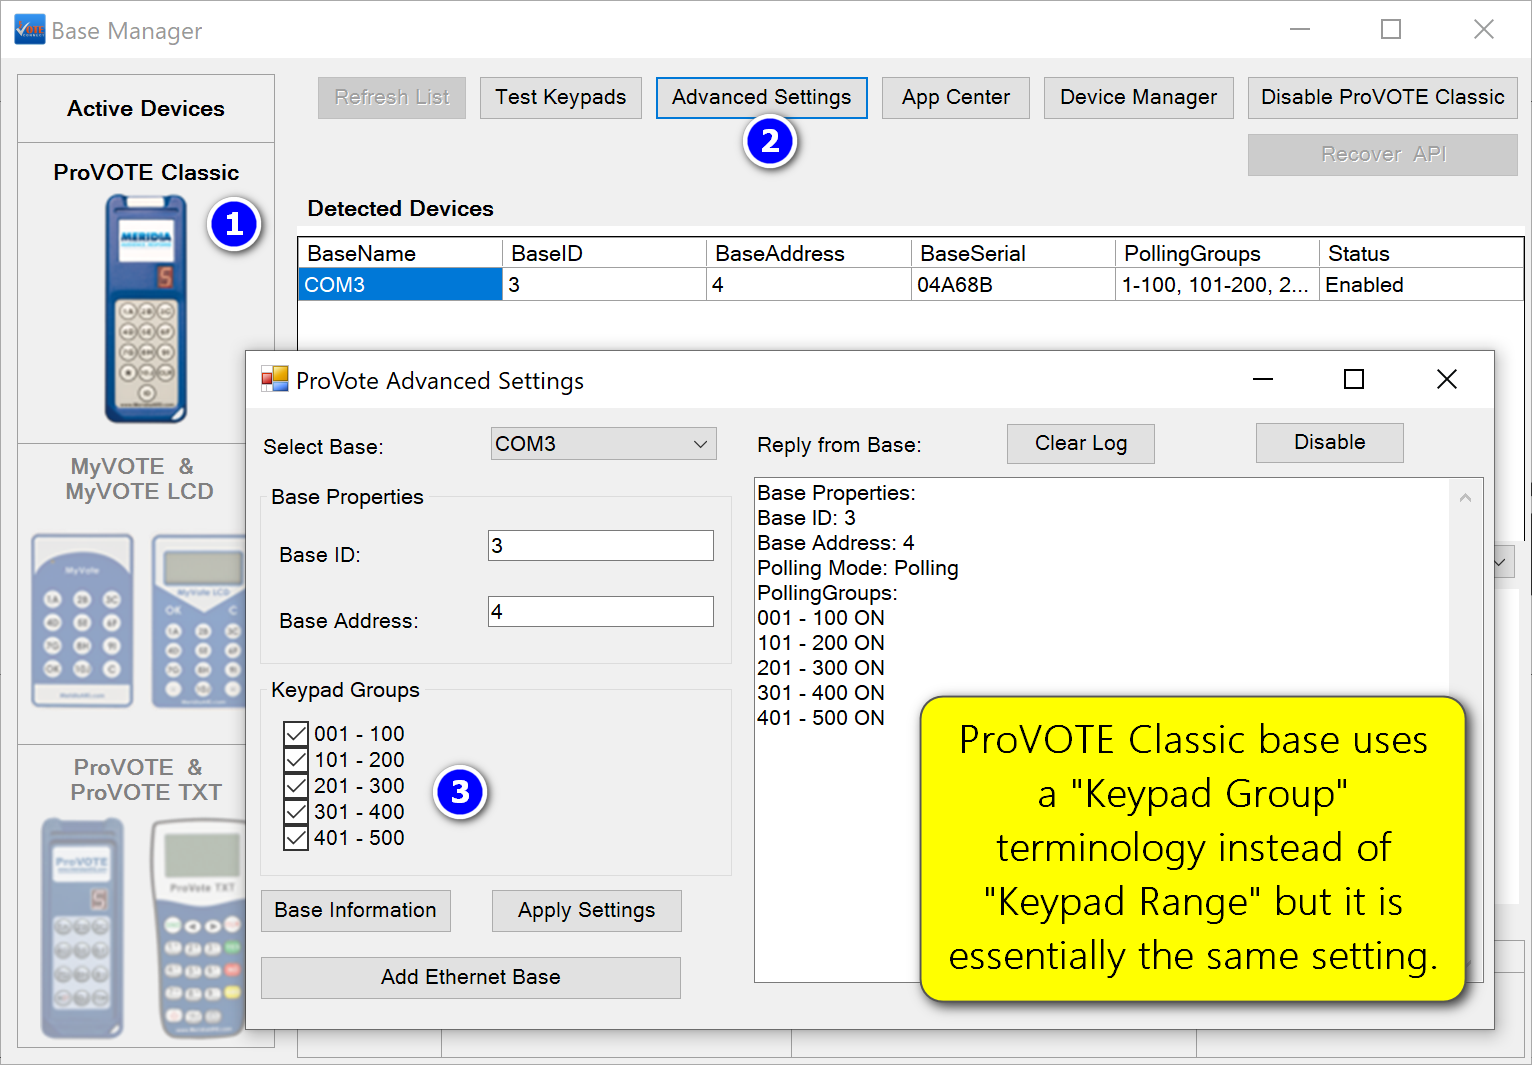
Task: Select the ProVOTE TXT keypad image
Action: coord(199,928)
